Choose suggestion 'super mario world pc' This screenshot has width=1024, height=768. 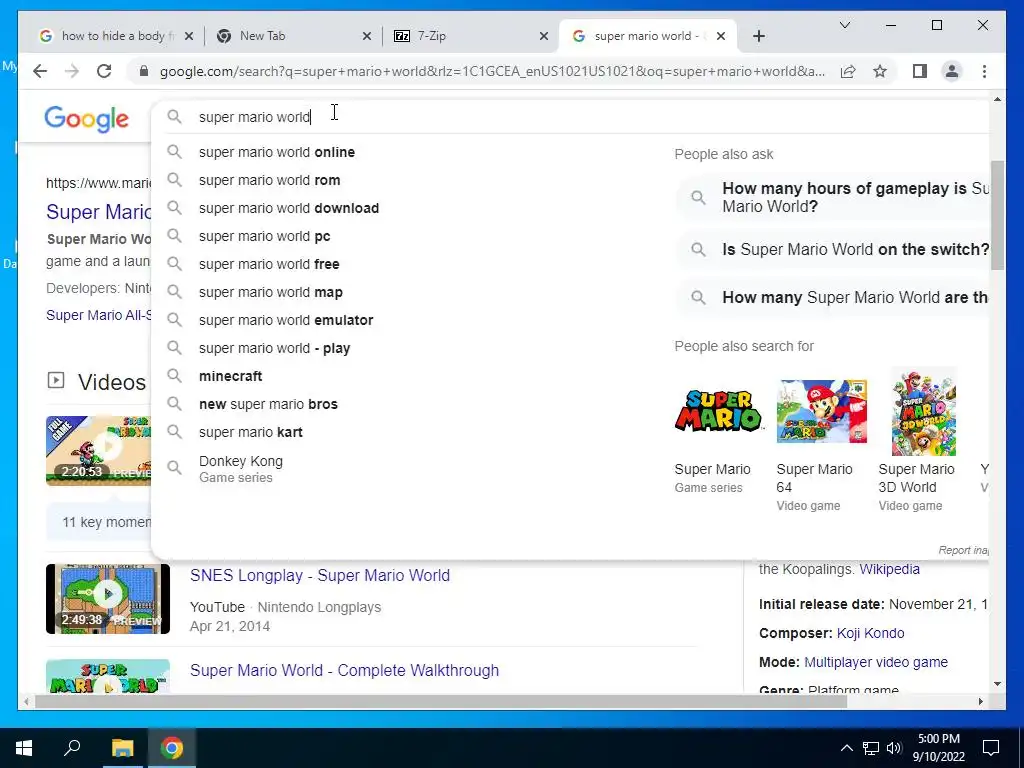264,236
